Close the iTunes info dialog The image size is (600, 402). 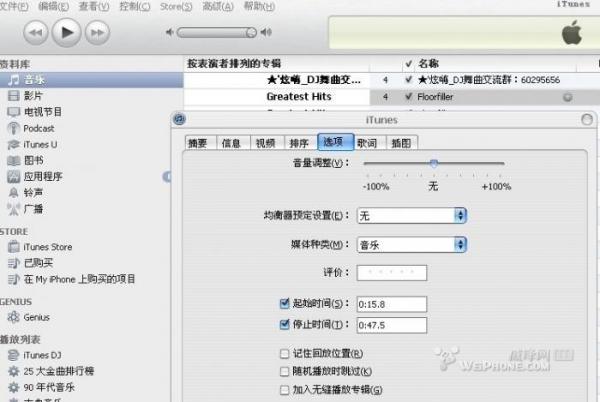pos(587,120)
